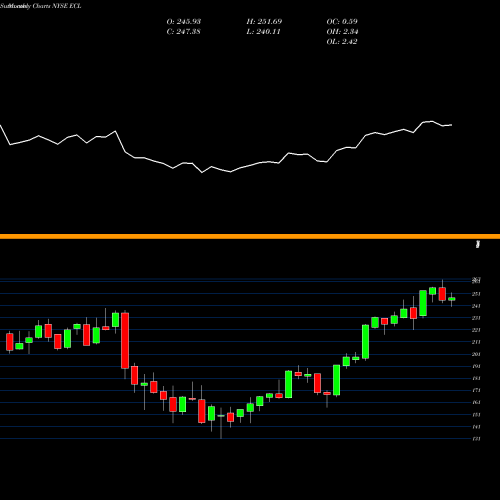
Task: Click the 221 price axis label
Action: click(x=476, y=330)
